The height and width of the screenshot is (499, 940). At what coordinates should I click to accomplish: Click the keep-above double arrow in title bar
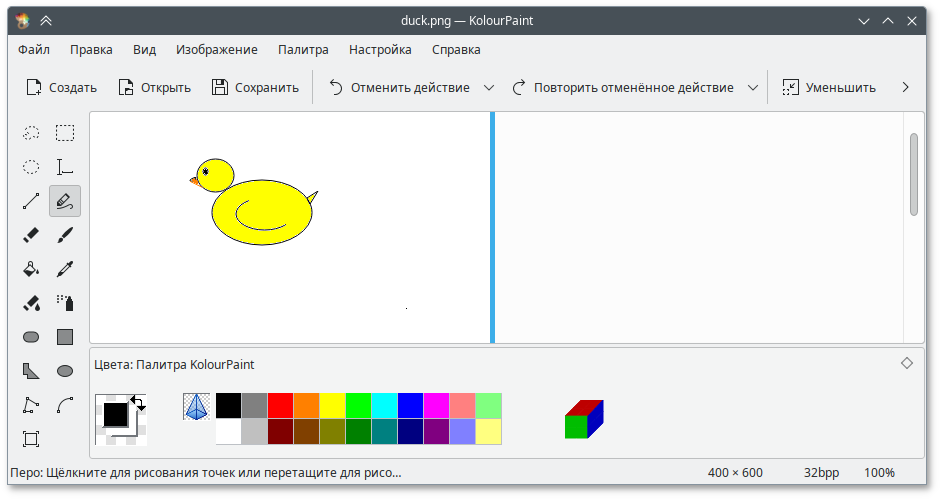(46, 21)
